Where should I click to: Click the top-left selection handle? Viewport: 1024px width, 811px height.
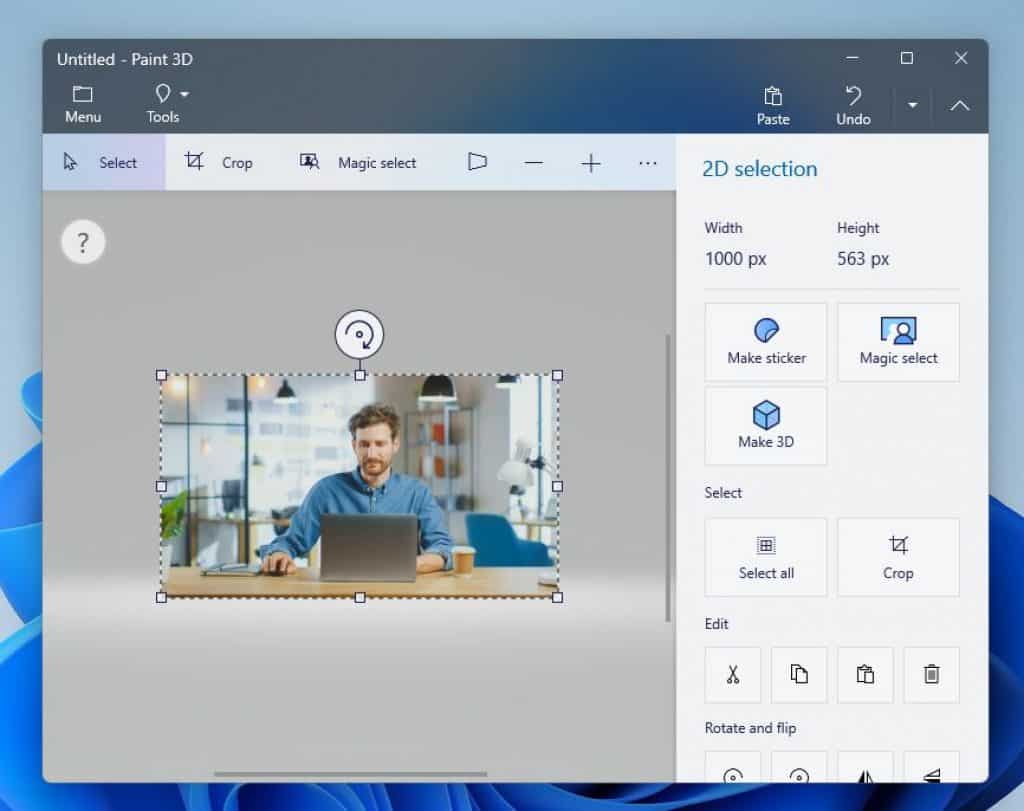click(161, 375)
